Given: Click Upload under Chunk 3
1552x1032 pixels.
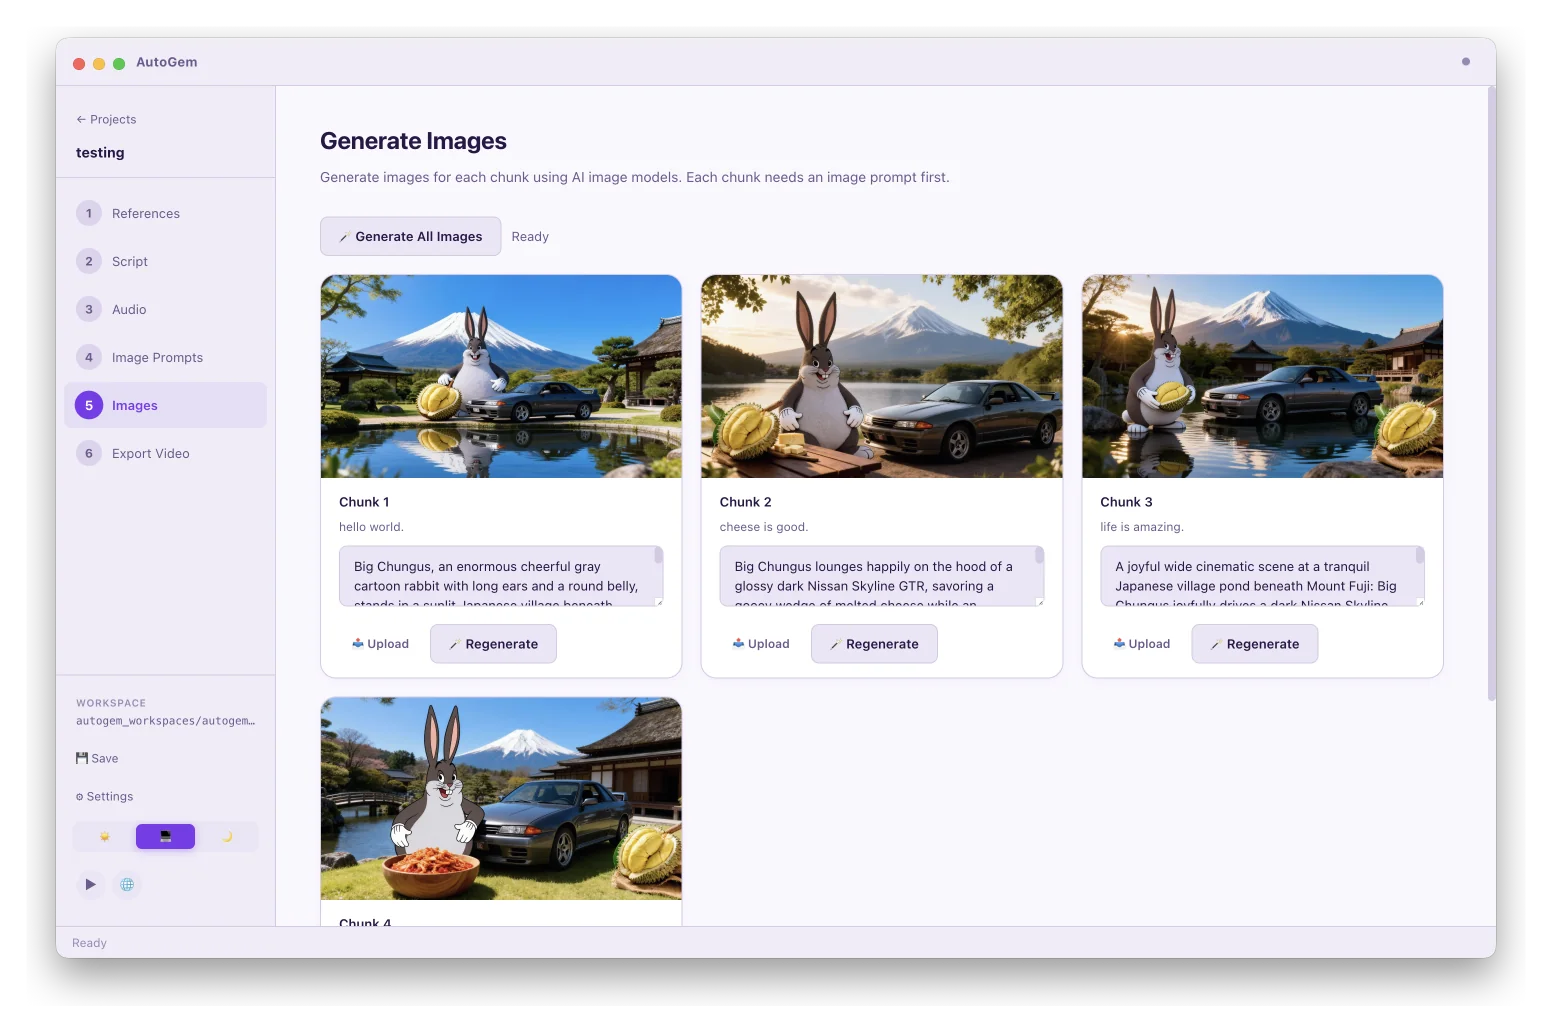Looking at the screenshot, I should point(1141,644).
